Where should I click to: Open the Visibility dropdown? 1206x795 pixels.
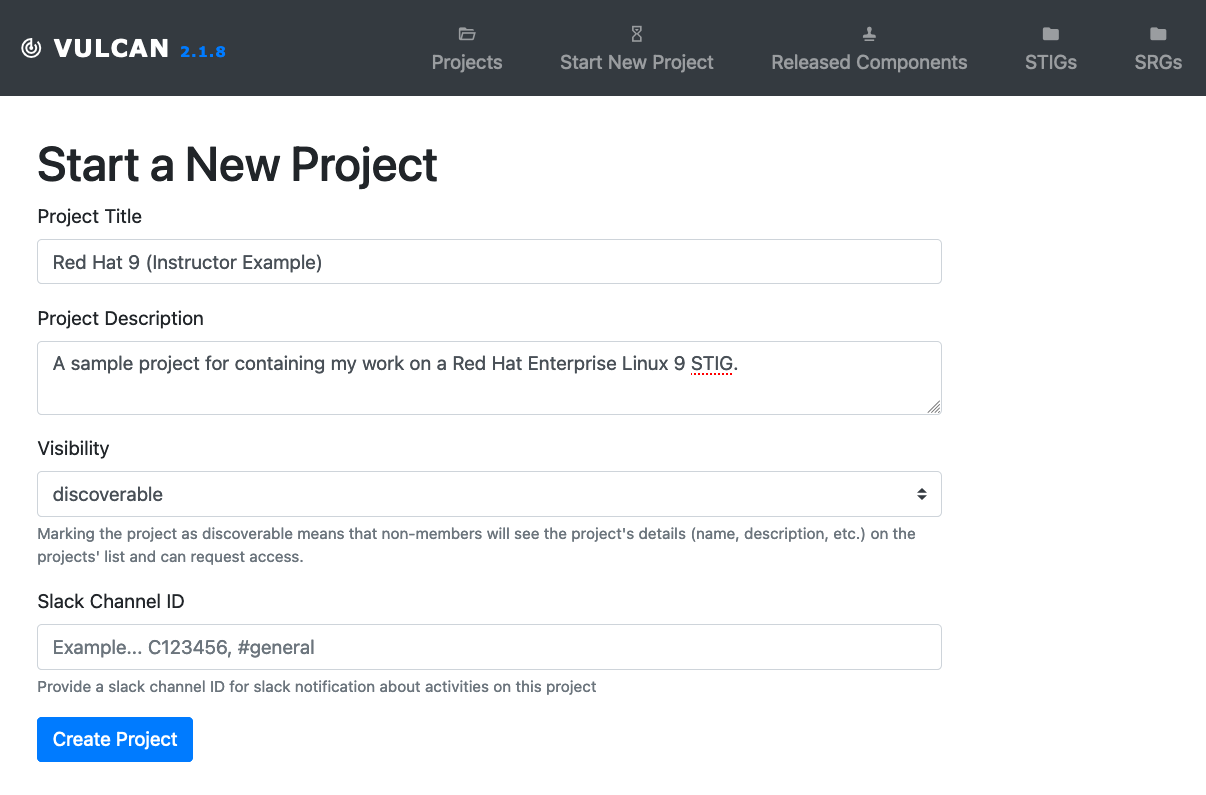[x=489, y=494]
